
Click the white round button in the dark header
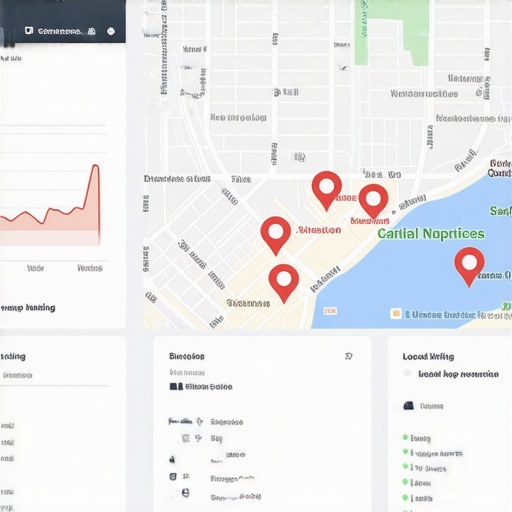111,31
